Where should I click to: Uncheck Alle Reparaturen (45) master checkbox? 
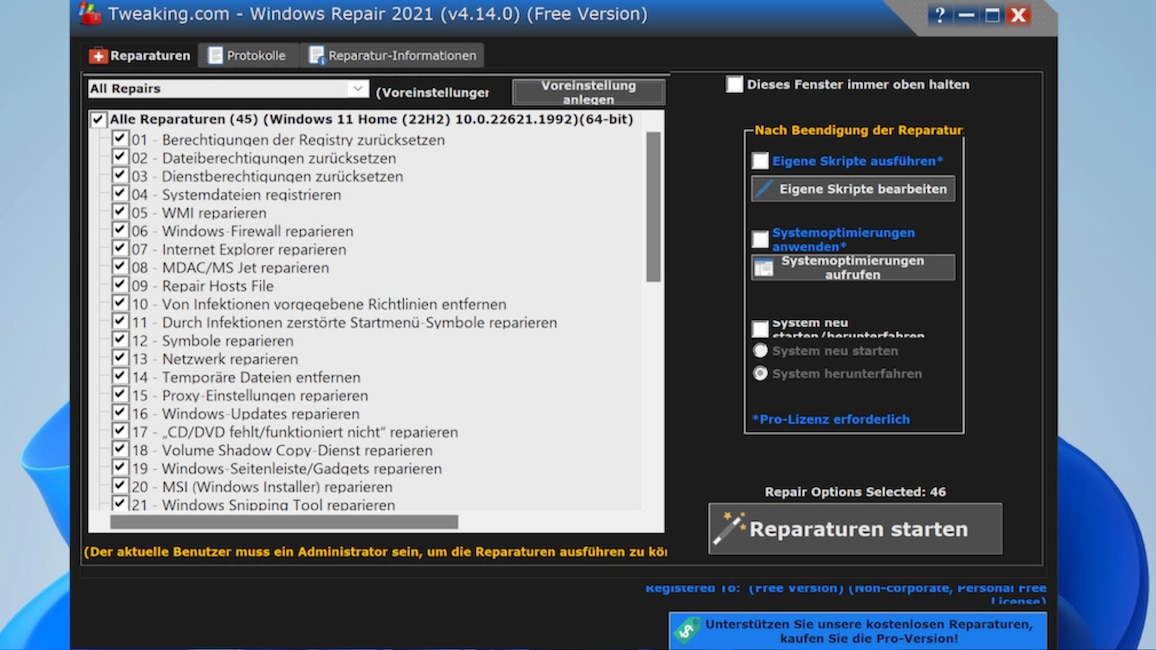click(x=98, y=119)
